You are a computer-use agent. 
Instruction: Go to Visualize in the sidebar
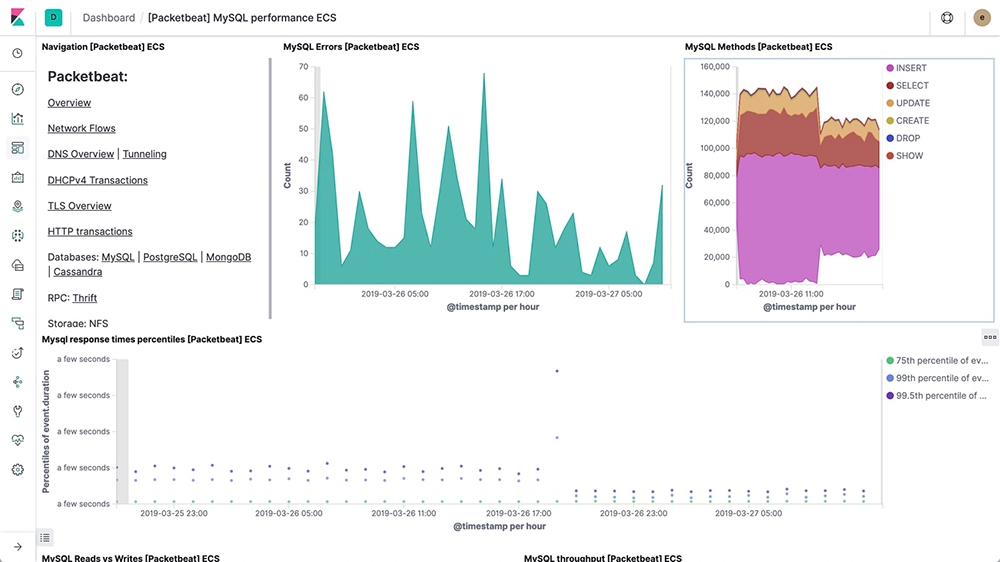(x=17, y=118)
